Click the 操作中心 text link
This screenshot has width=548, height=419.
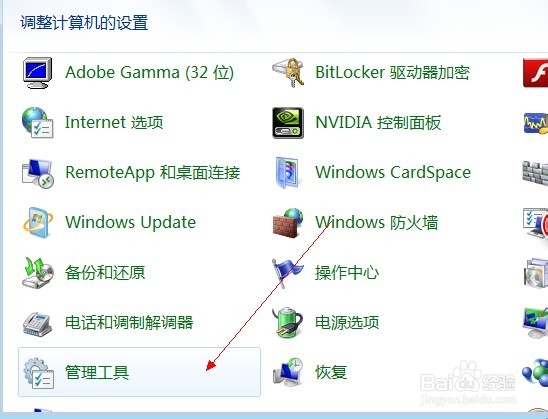[347, 273]
